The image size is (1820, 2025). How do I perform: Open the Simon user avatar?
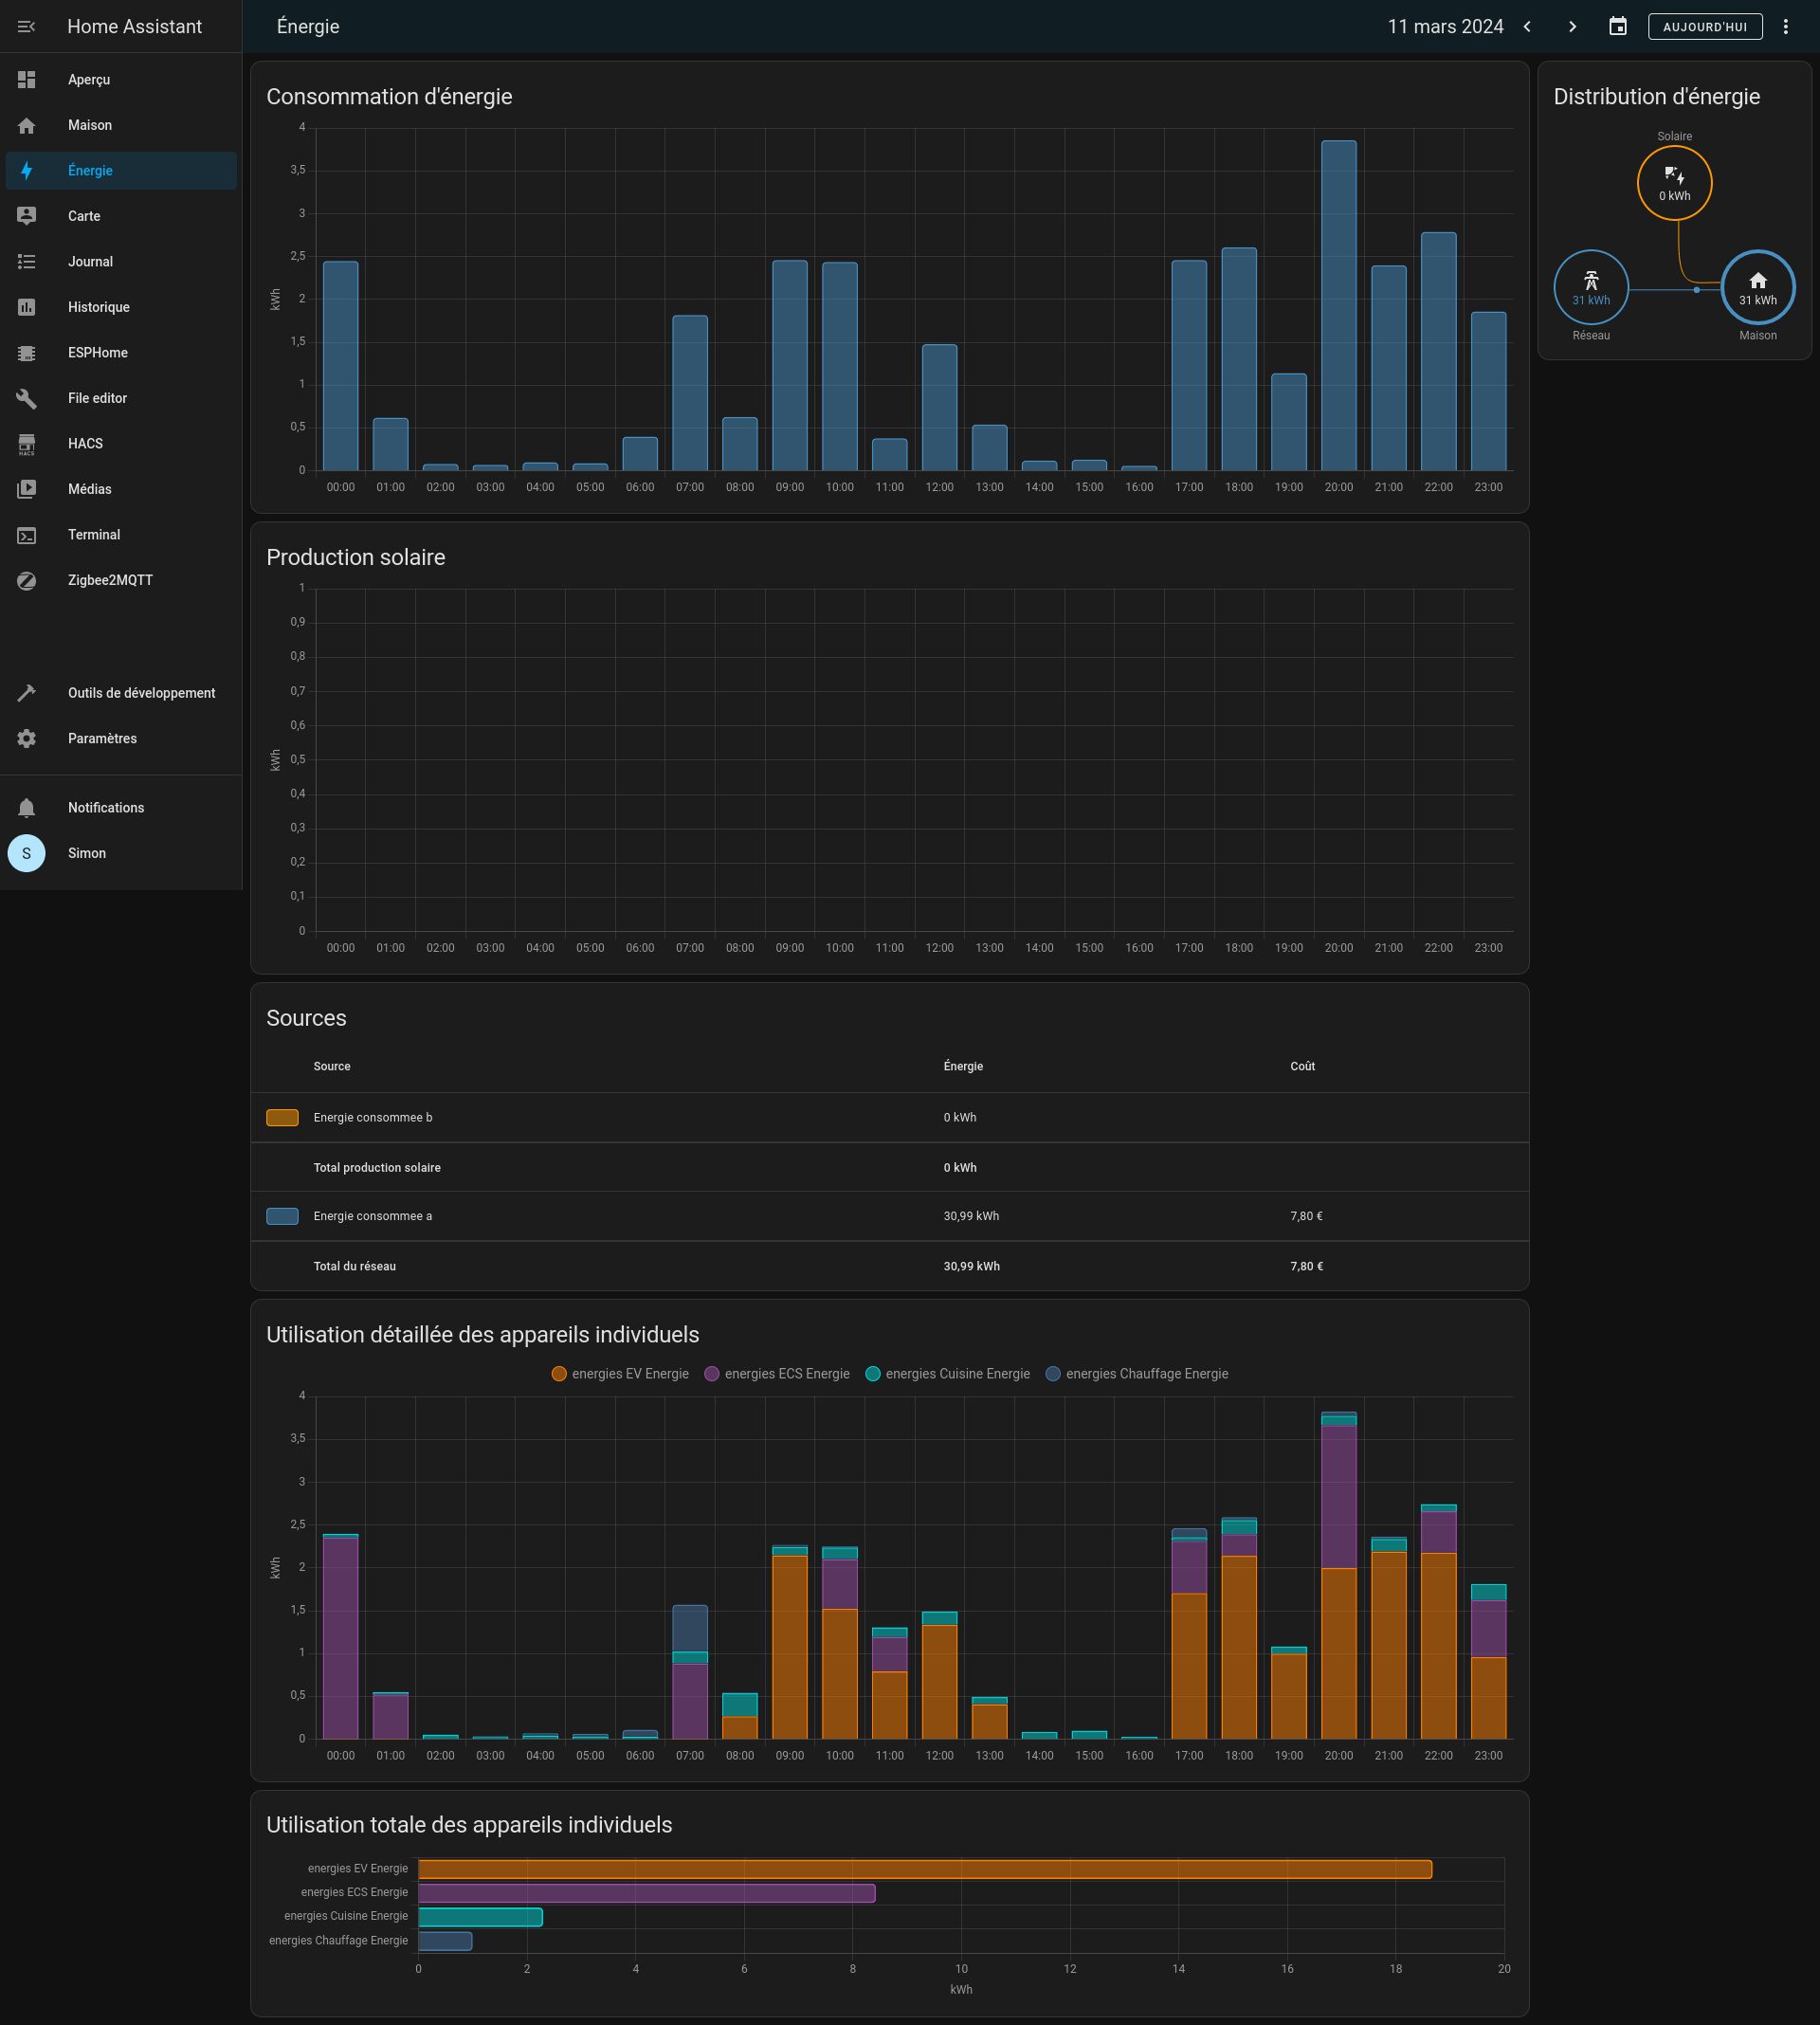coord(27,853)
